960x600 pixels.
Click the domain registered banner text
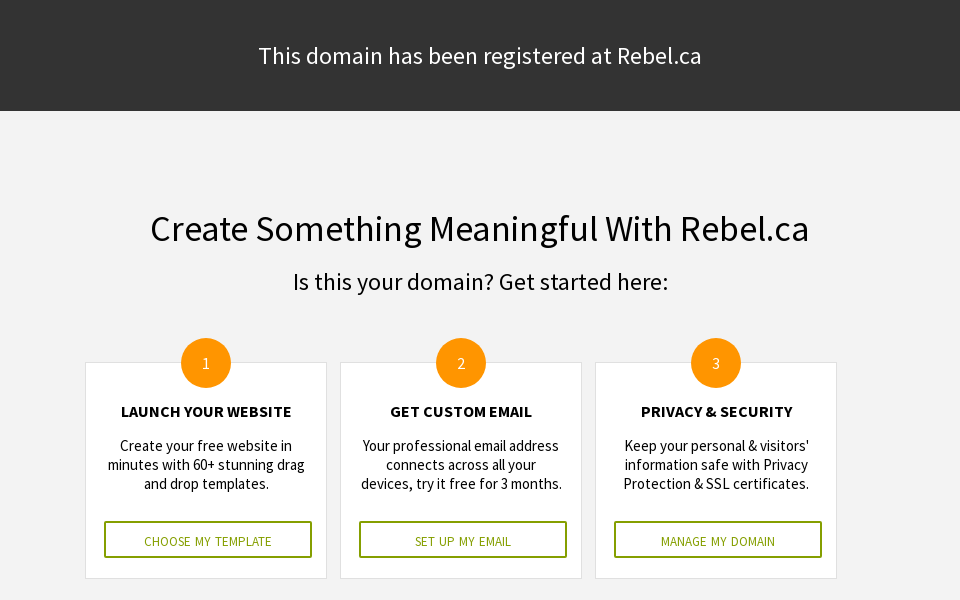pyautogui.click(x=480, y=56)
